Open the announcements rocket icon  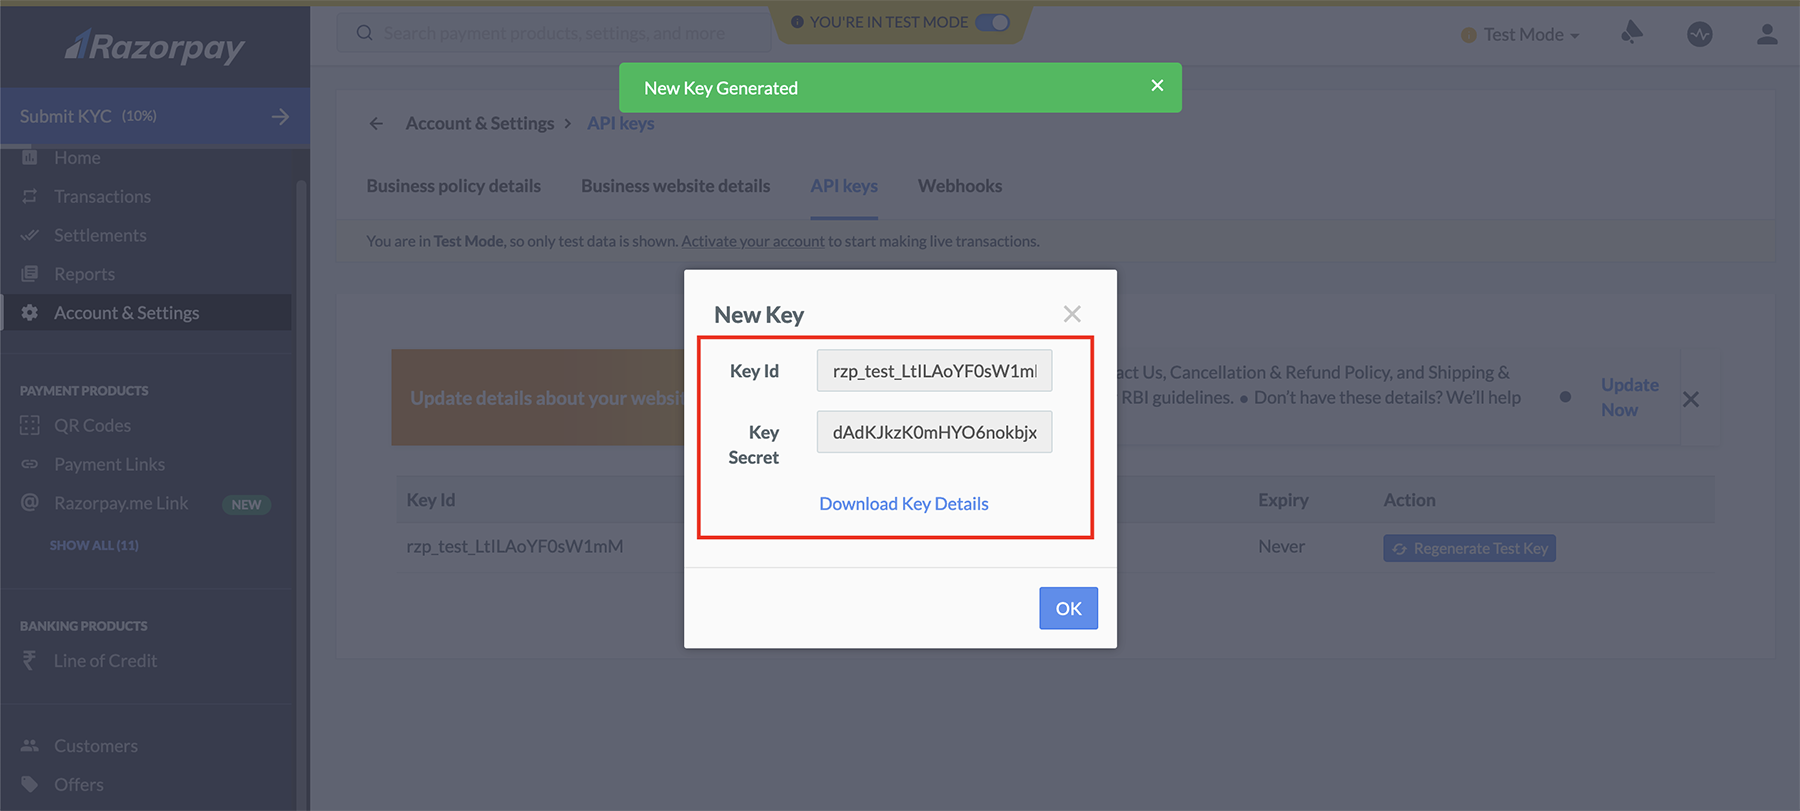click(x=1632, y=33)
